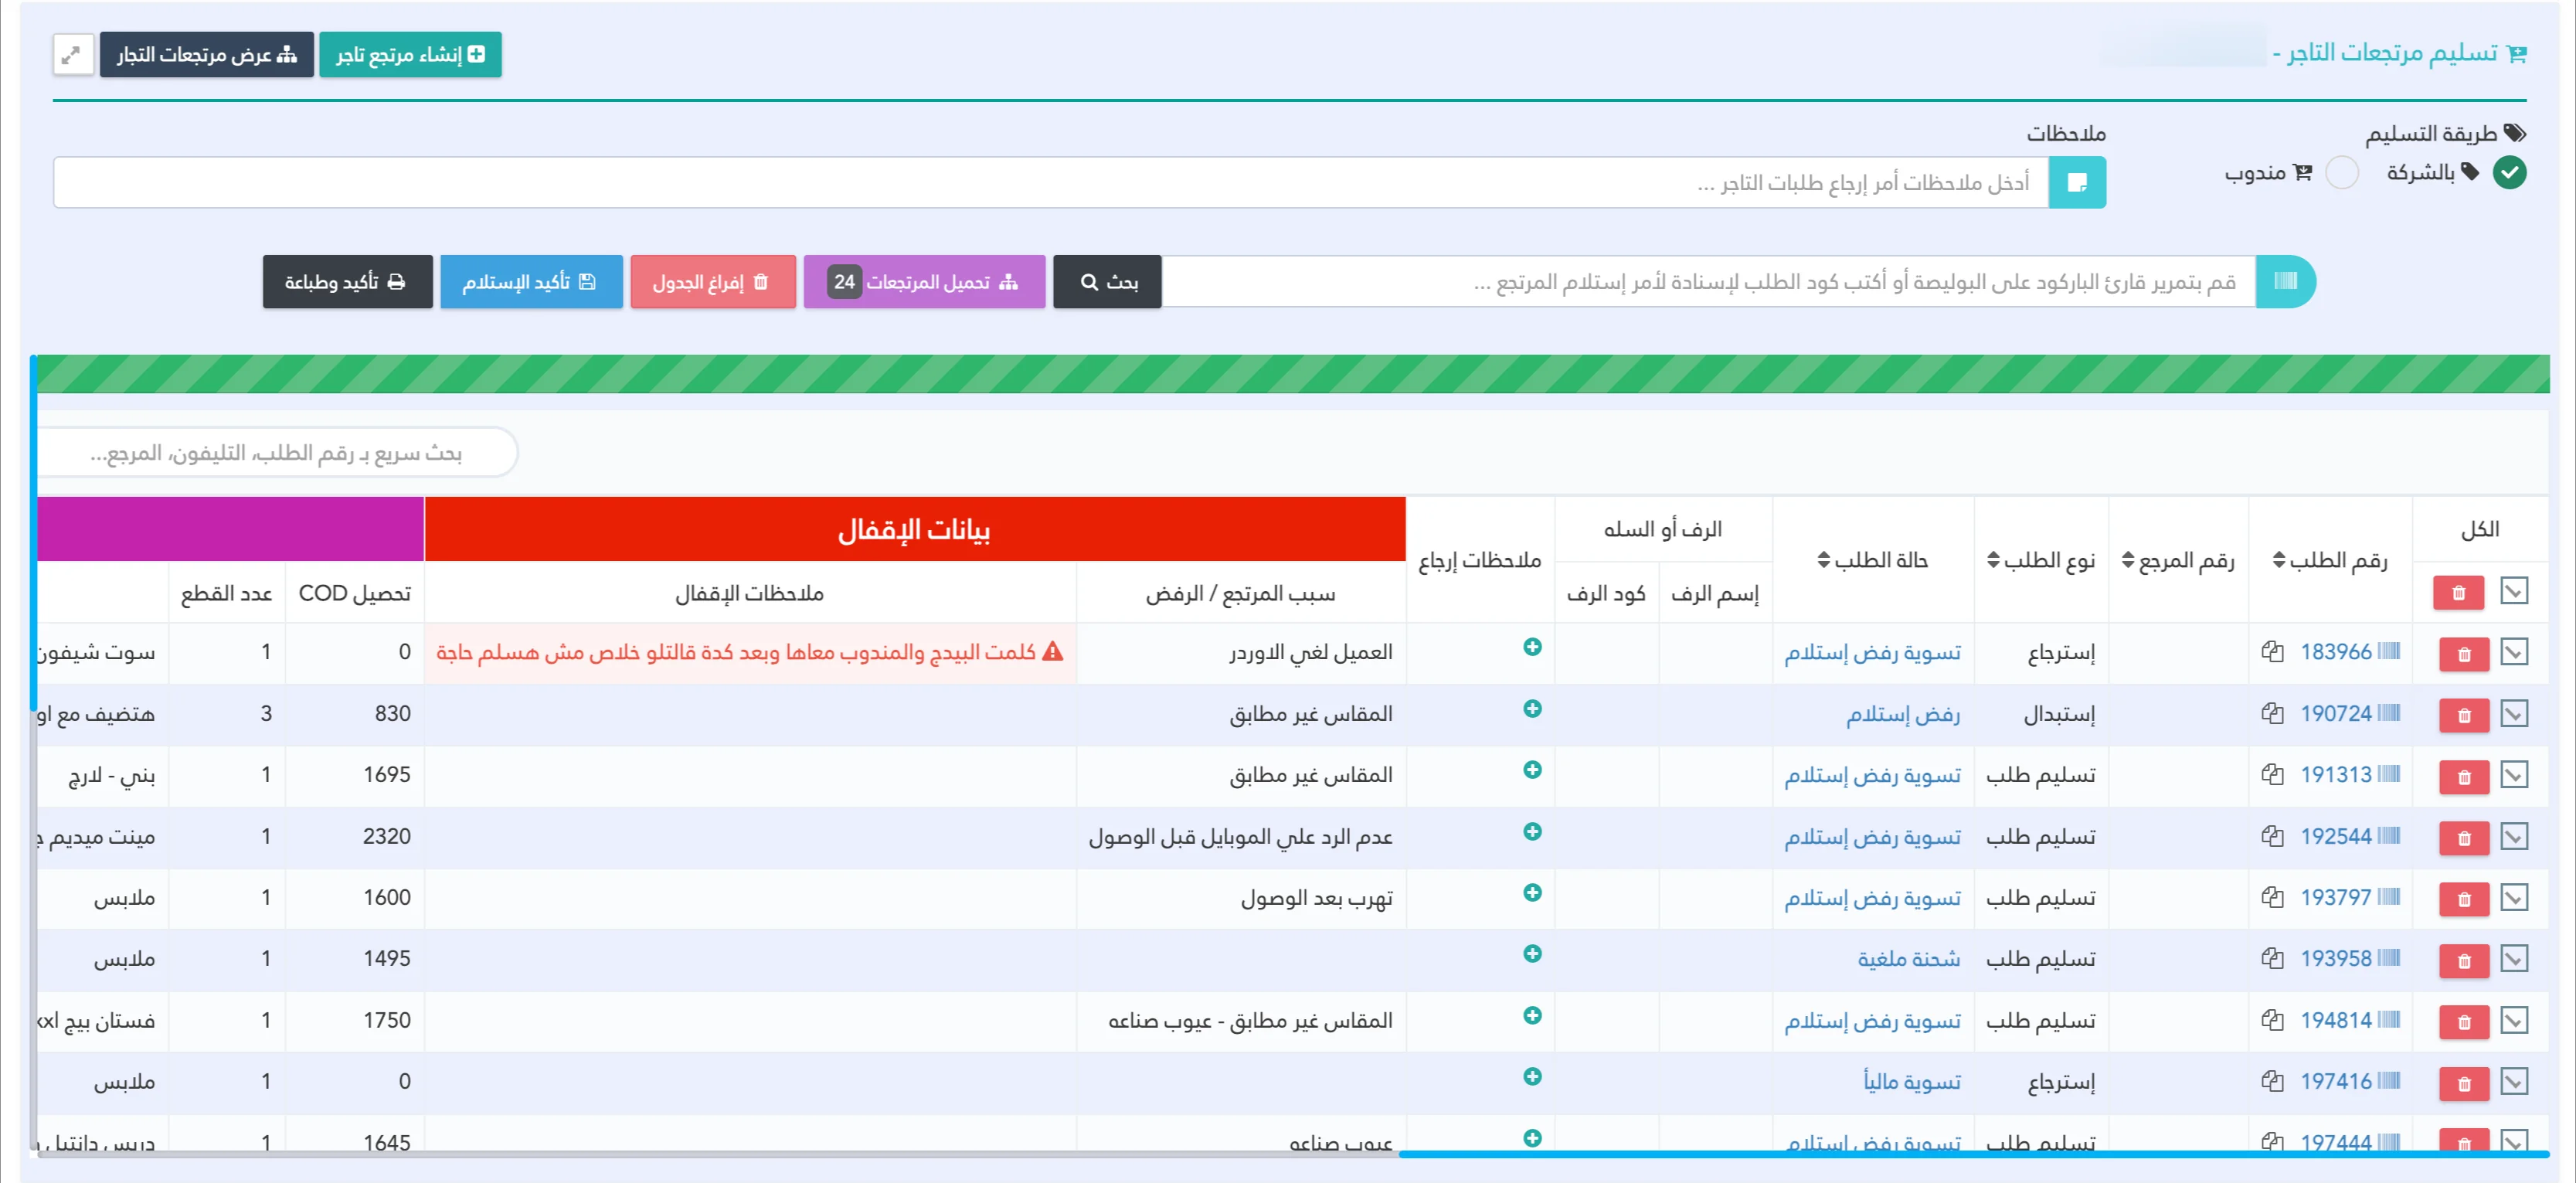
Task: Copy order number 192544 icon
Action: [2272, 836]
